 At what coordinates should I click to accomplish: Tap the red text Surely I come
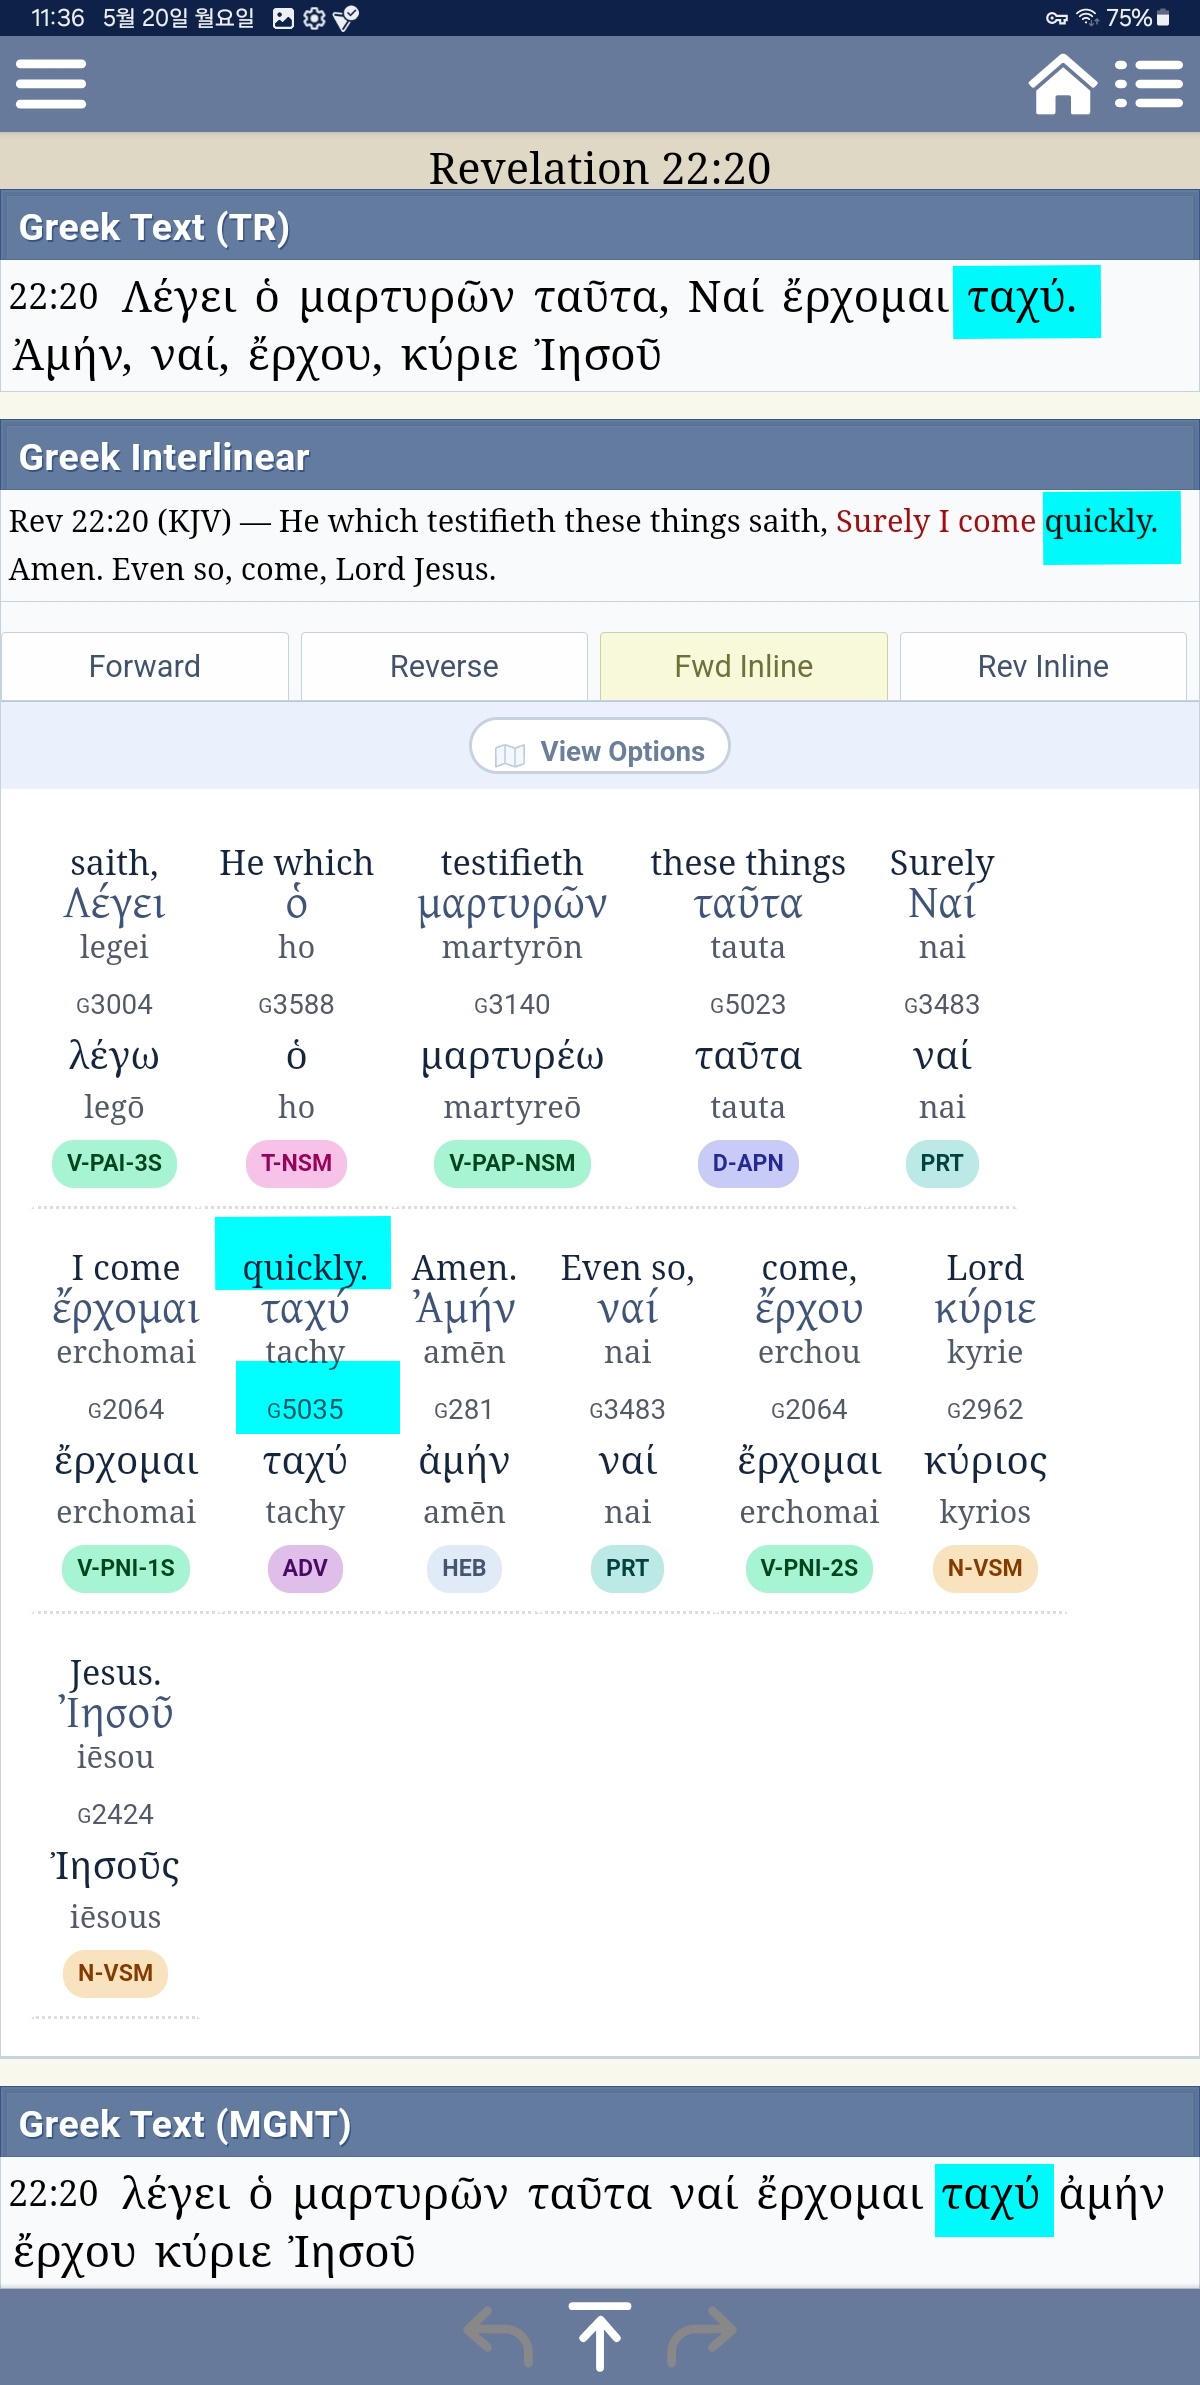[x=935, y=521]
